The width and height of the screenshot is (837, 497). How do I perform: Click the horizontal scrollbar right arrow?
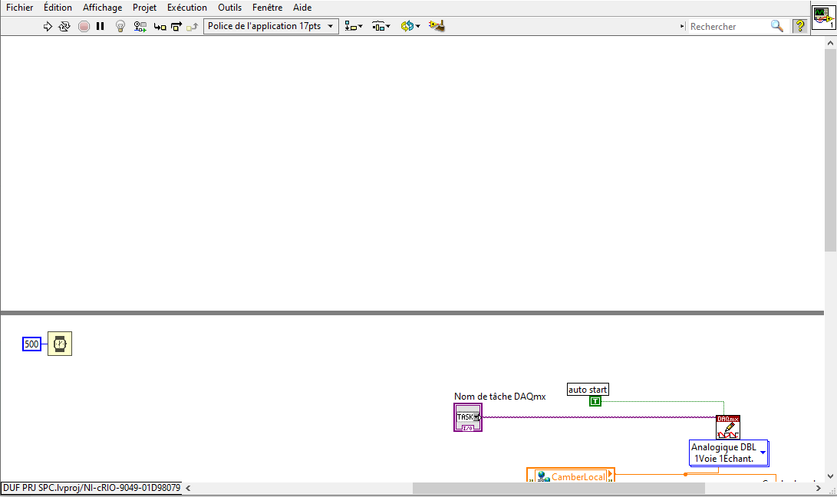(x=818, y=488)
